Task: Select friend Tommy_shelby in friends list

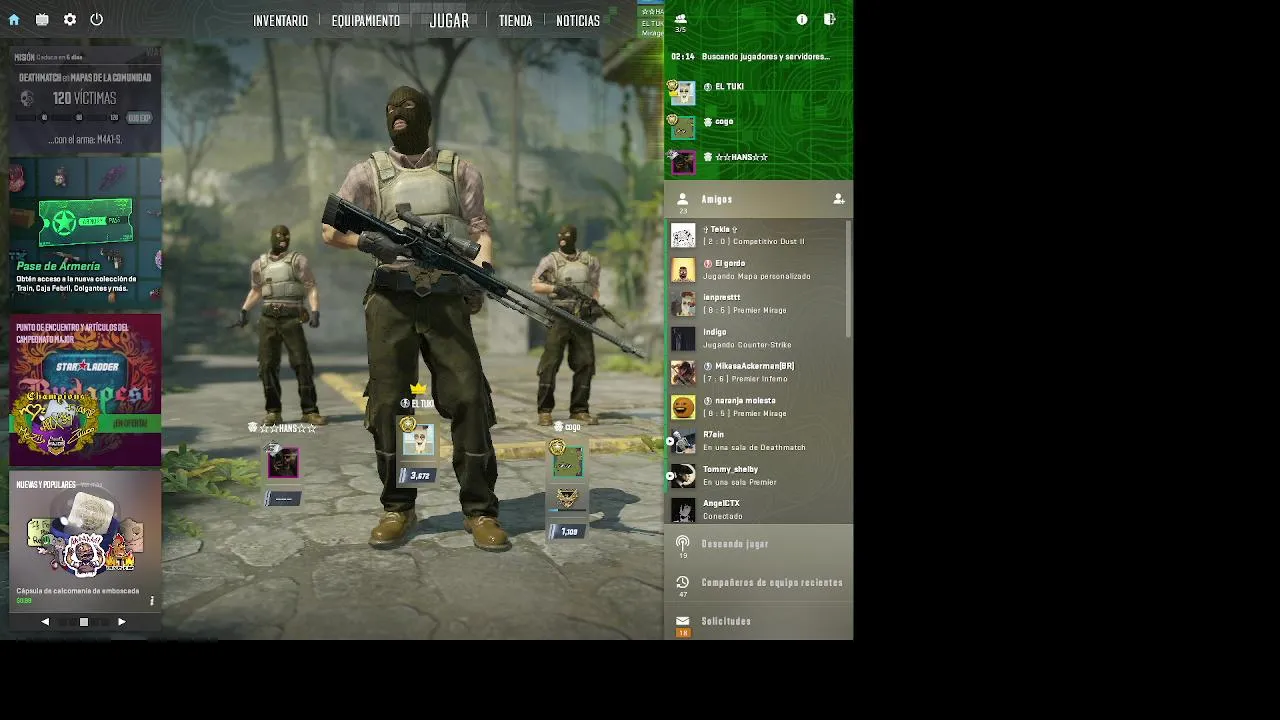Action: tap(758, 475)
